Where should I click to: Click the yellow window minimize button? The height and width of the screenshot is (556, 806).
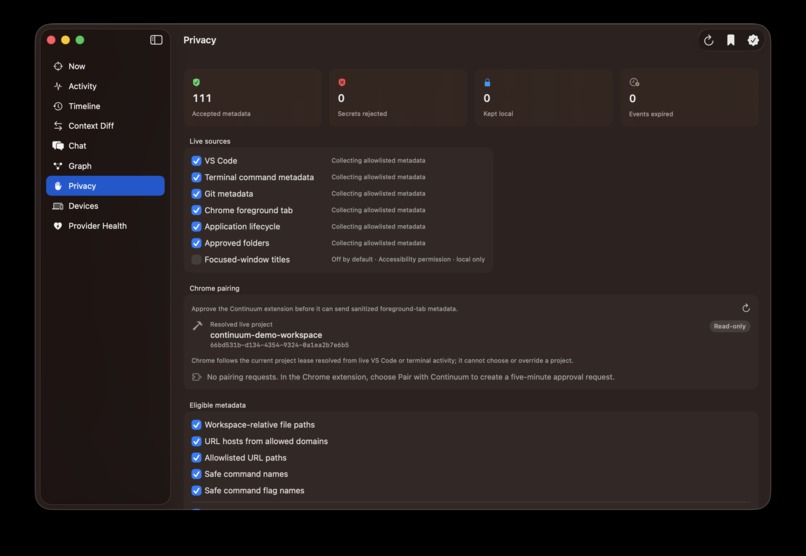[x=65, y=40]
